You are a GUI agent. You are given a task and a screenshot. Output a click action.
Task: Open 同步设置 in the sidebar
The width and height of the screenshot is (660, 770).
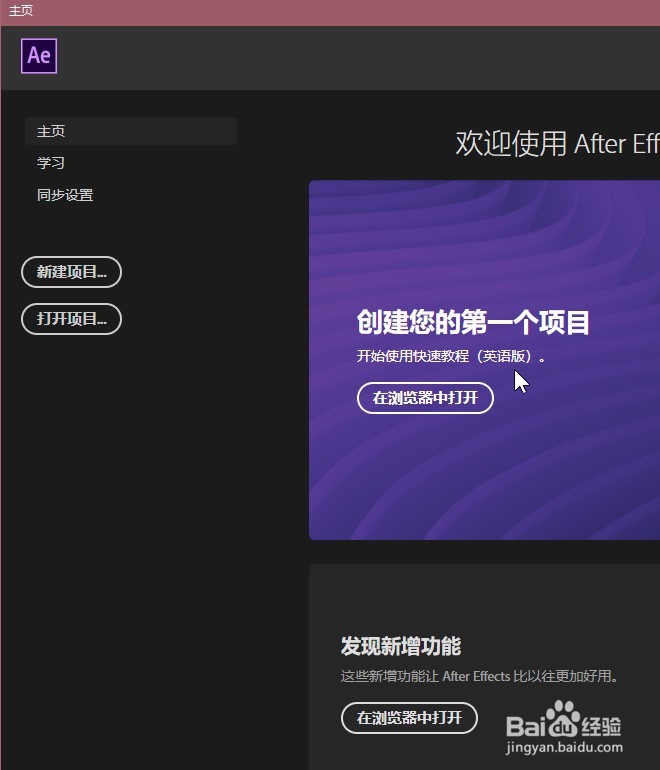click(x=65, y=195)
